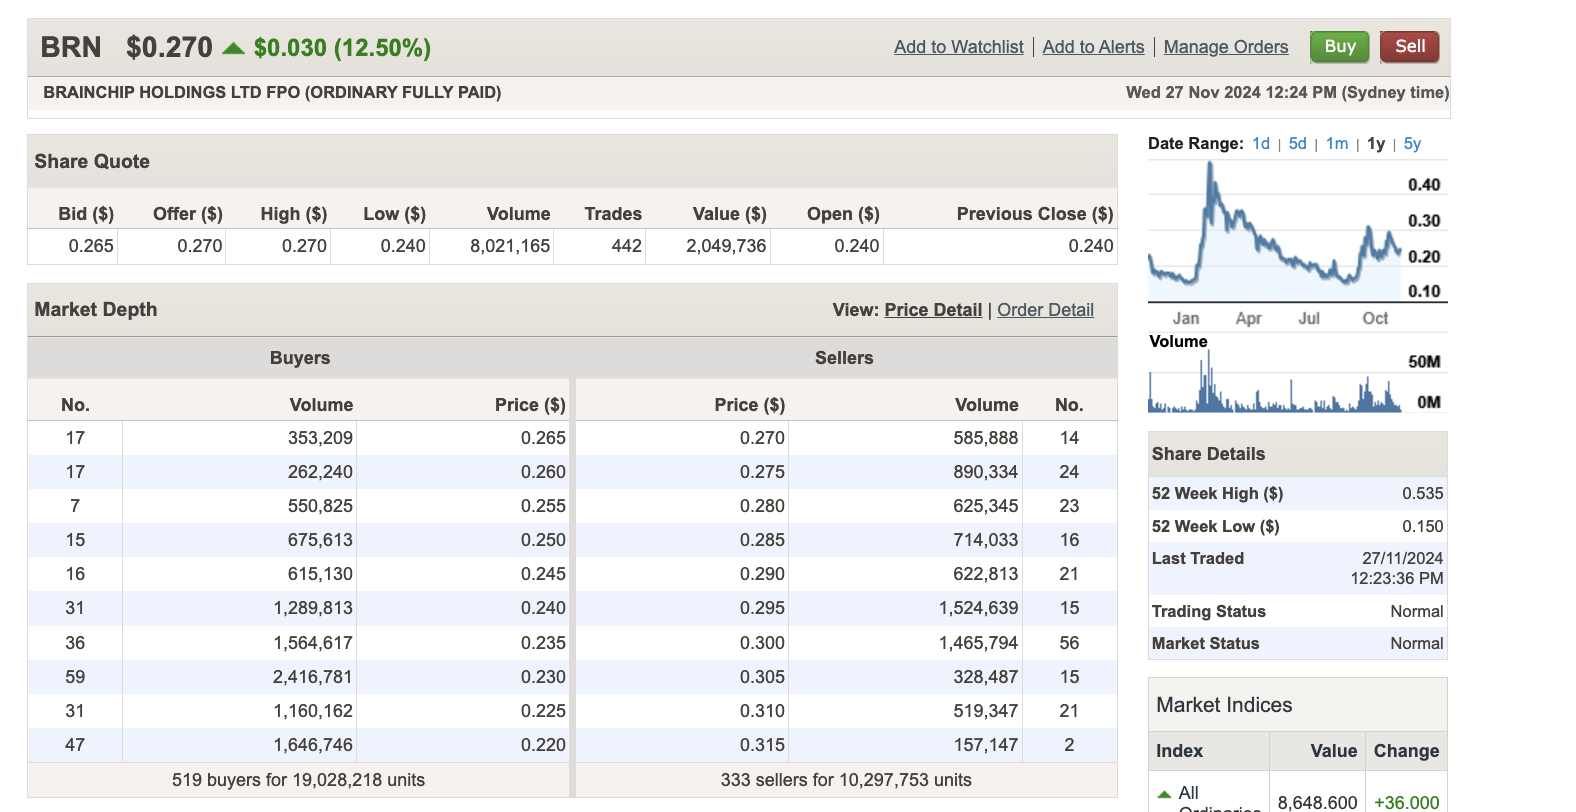
Task: Click seller volume 714,033
Action: (985, 540)
